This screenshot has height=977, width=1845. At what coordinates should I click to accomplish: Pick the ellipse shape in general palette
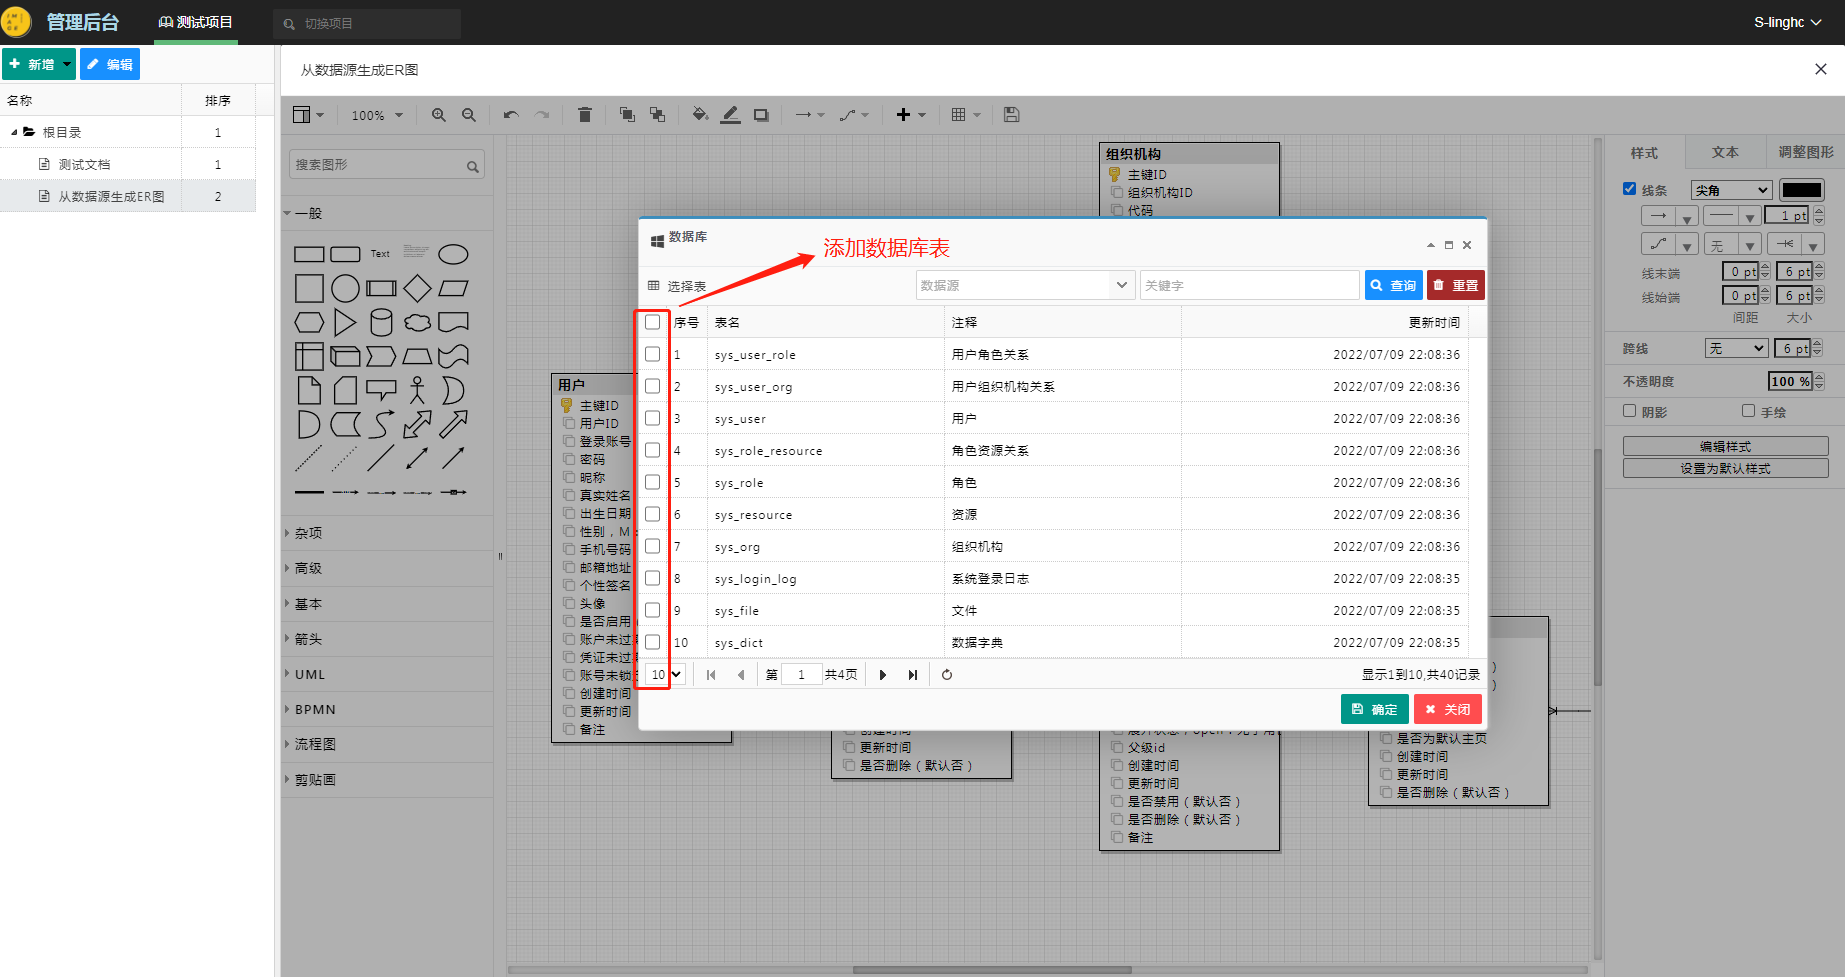(x=453, y=254)
